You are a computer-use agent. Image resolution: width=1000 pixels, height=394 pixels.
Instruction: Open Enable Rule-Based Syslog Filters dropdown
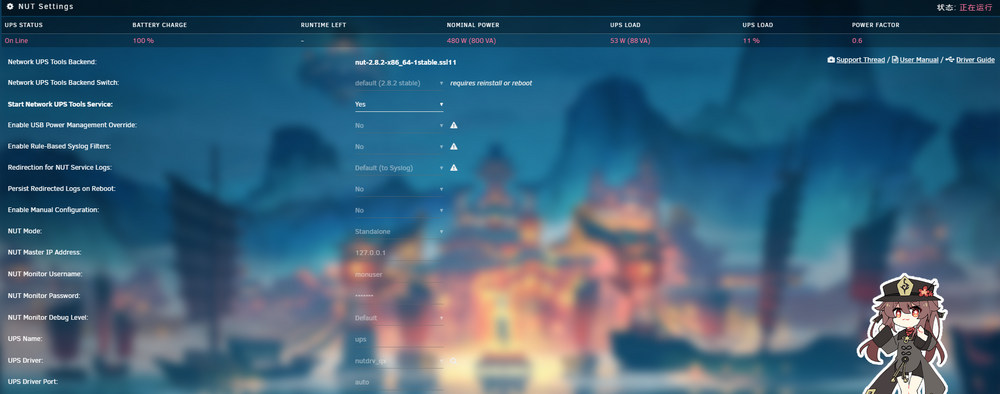tap(399, 147)
